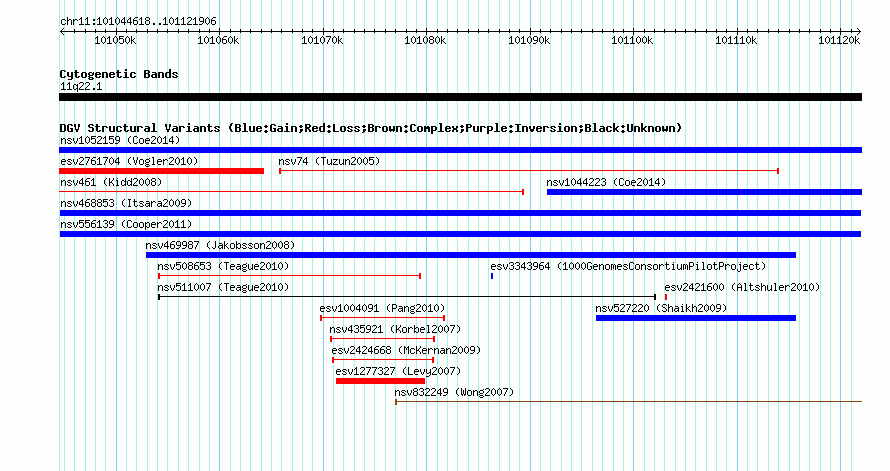Screen dimensions: 890x471
Task: Open the 'nsv527220 (Shaikh2009)' label
Action: coord(661,308)
